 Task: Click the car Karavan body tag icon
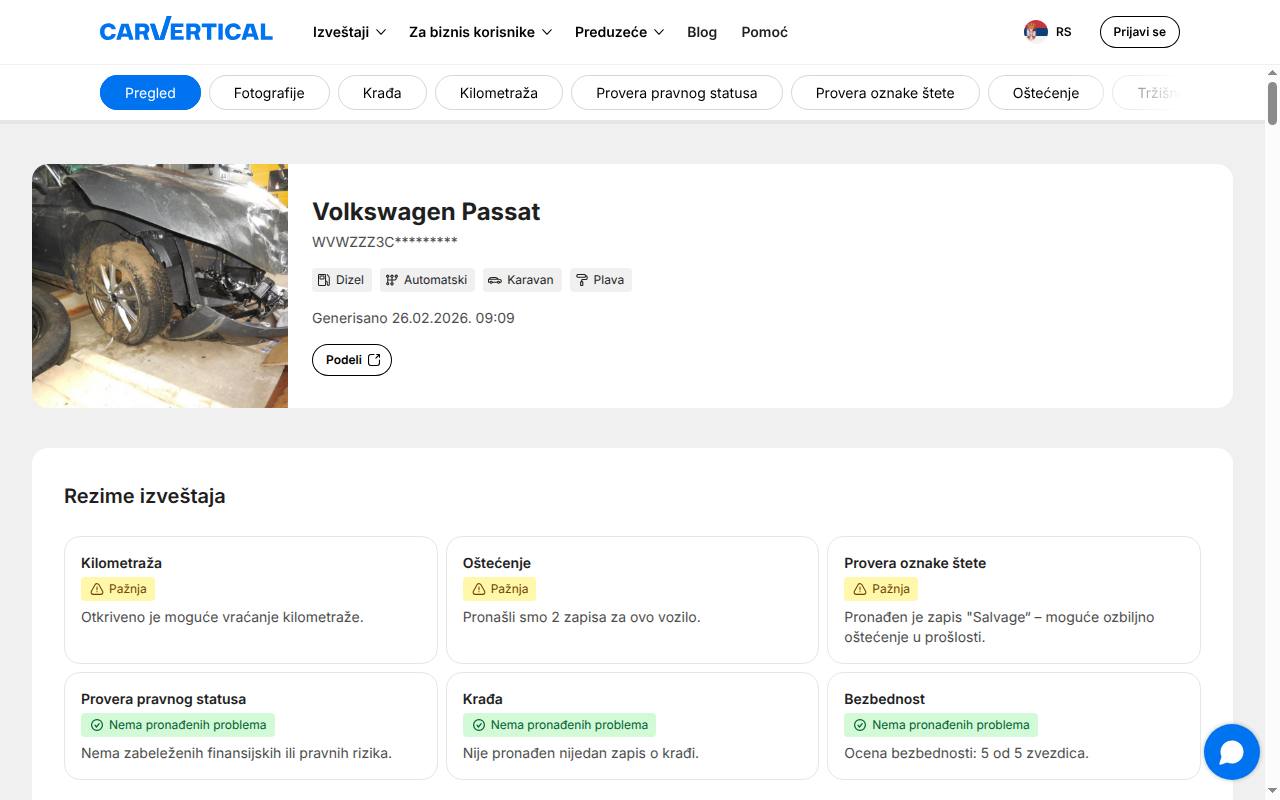[x=495, y=280]
